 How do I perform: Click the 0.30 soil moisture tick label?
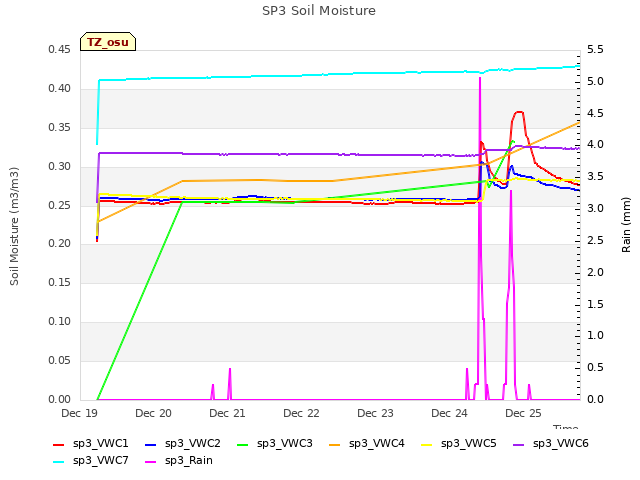[59, 167]
